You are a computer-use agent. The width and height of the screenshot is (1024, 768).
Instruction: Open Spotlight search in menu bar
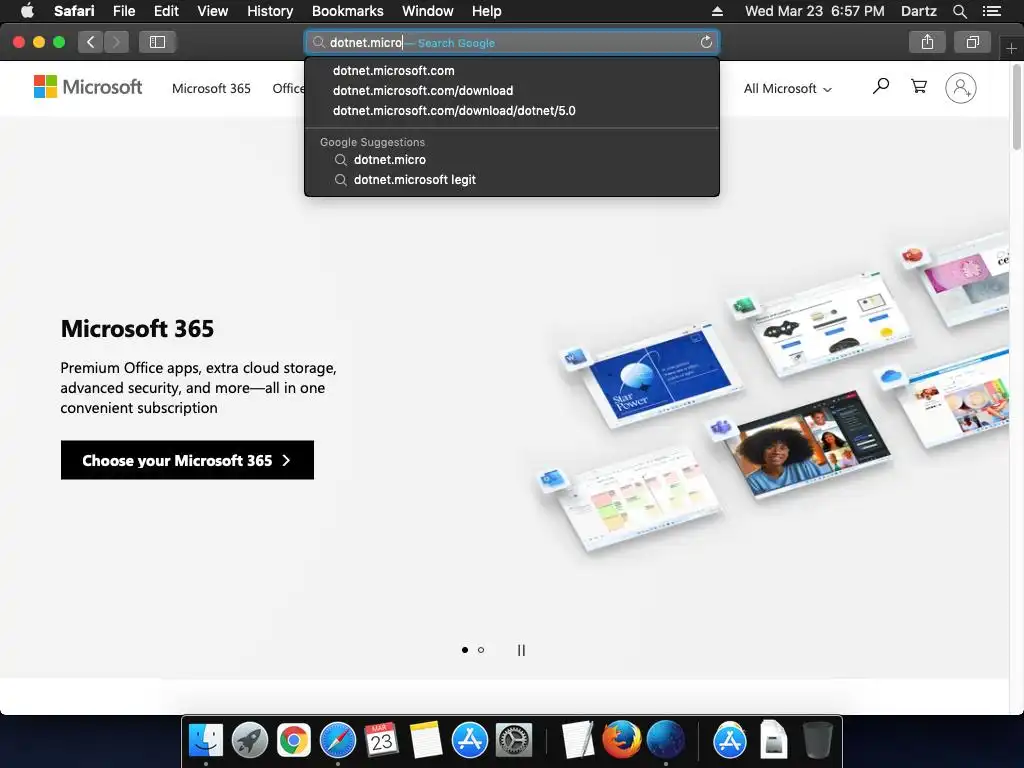[959, 11]
